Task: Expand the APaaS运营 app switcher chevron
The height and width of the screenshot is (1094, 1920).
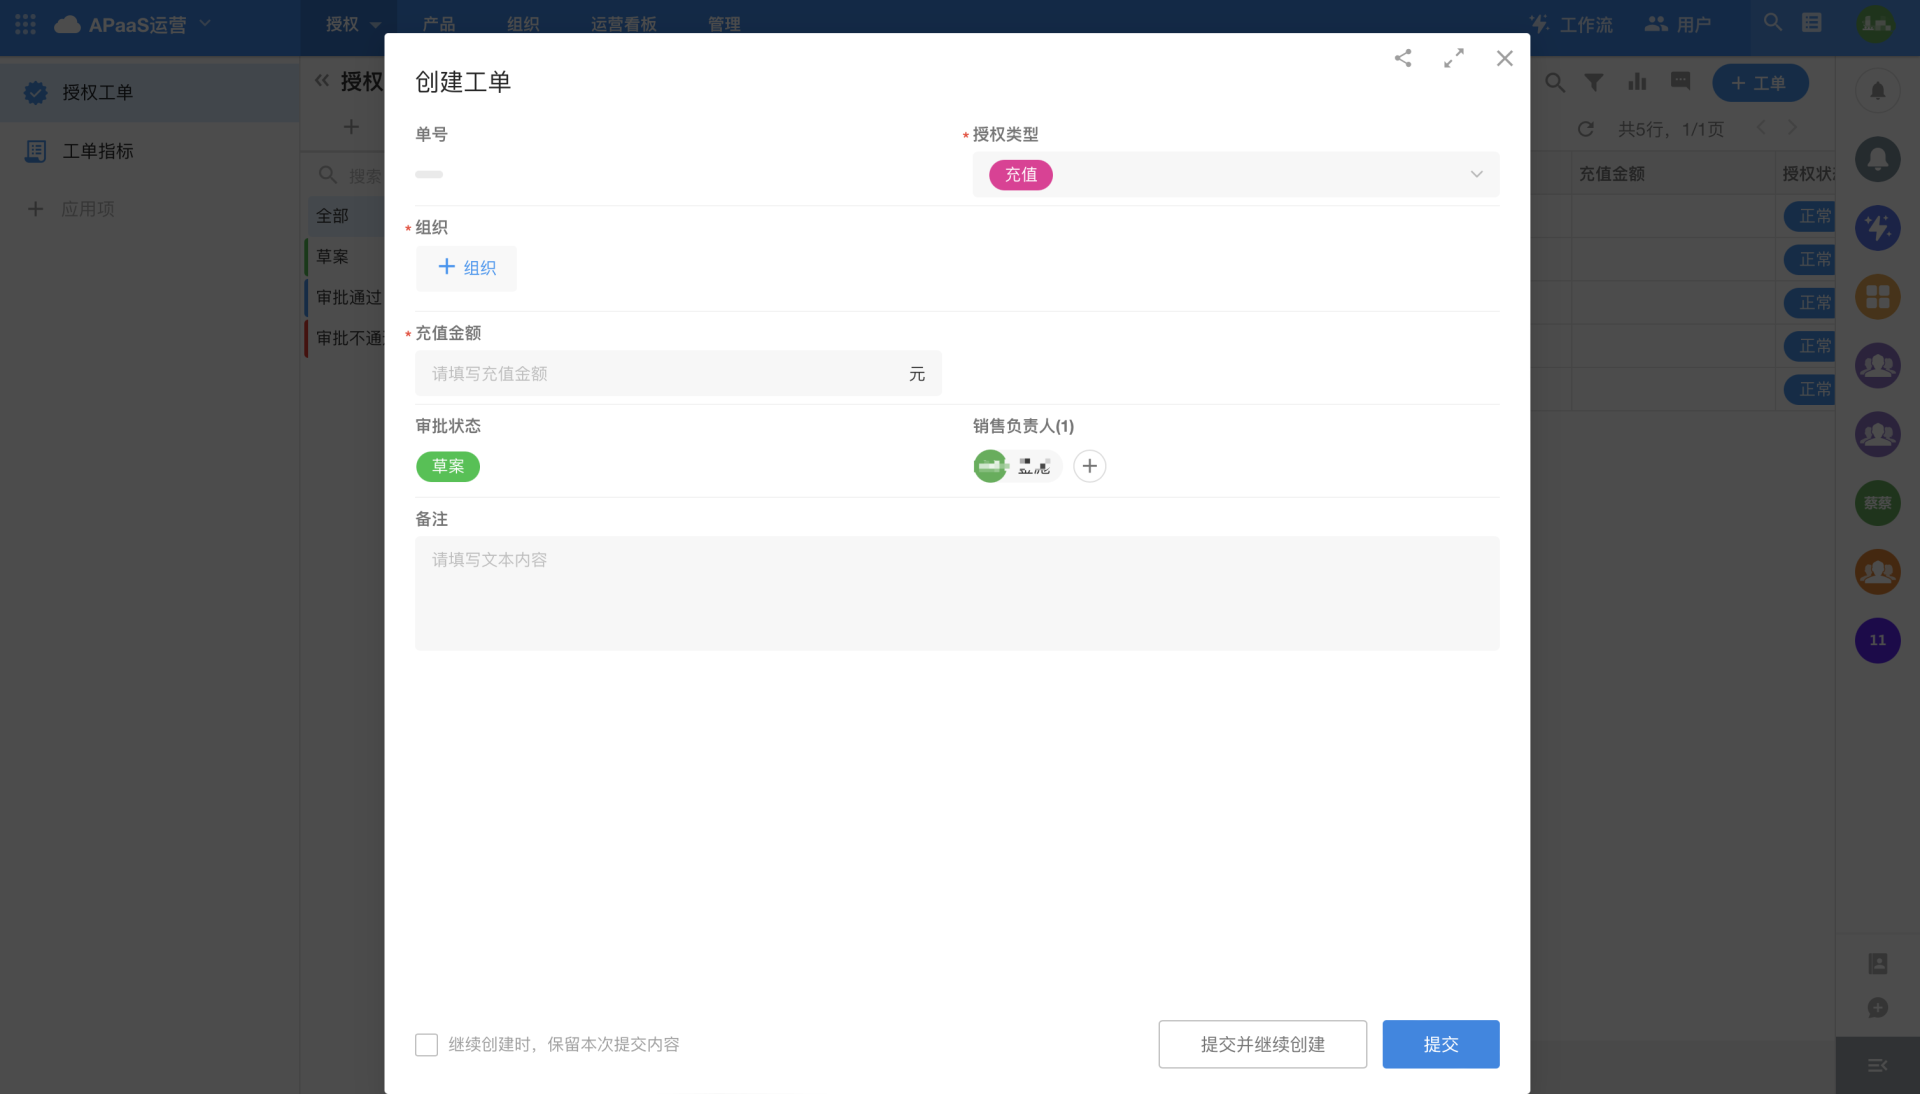Action: coord(206,23)
